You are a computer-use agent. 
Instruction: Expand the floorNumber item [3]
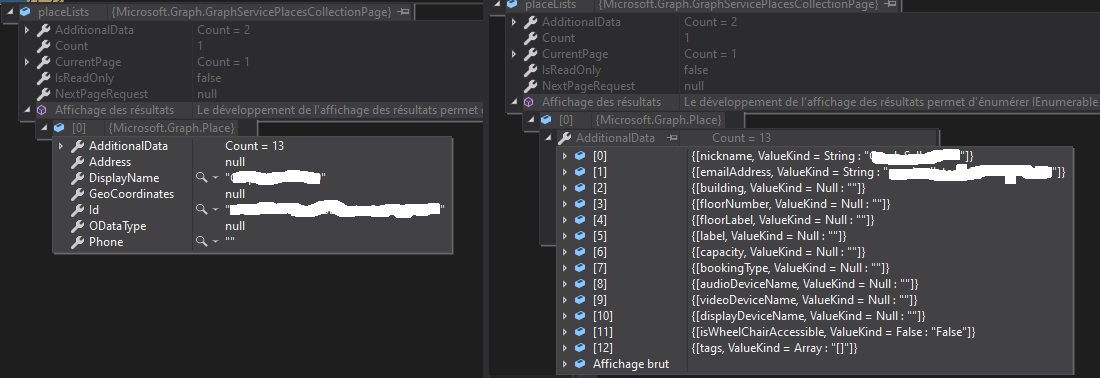pos(565,204)
